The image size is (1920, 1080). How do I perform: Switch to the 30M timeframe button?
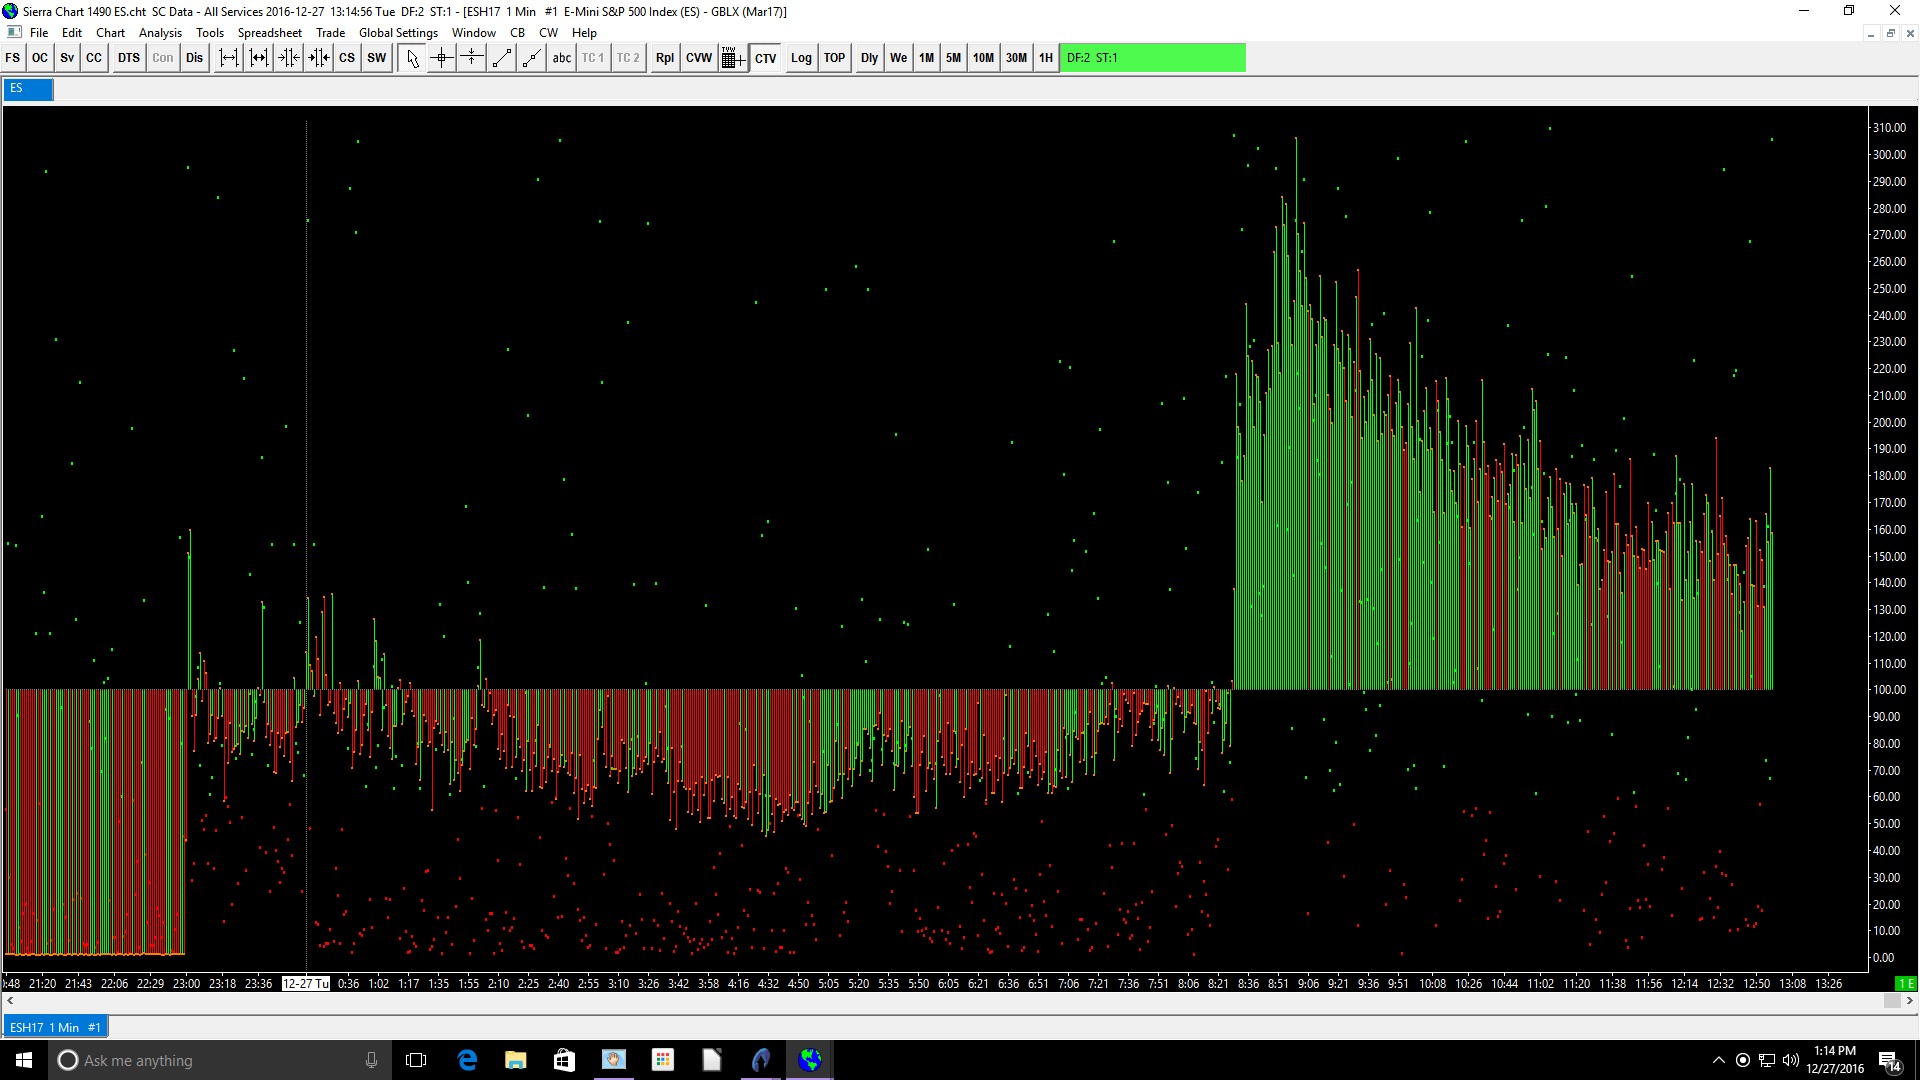(1016, 58)
